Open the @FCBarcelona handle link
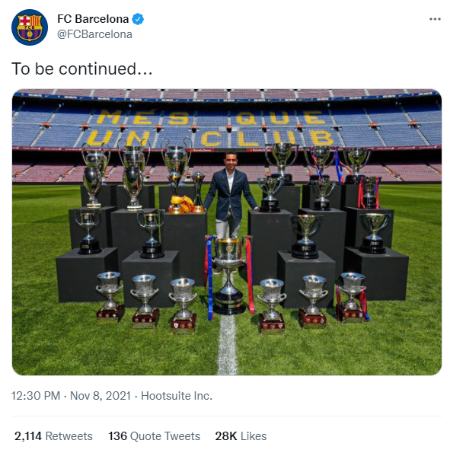 click(95, 34)
